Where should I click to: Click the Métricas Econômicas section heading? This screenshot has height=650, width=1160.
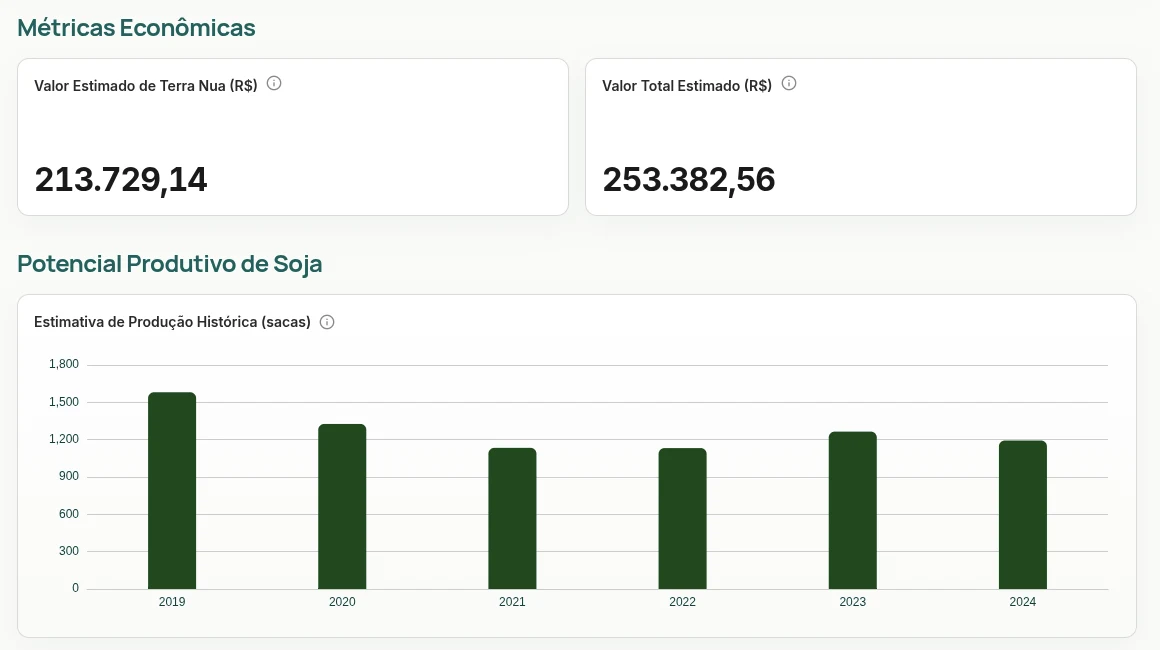(136, 28)
